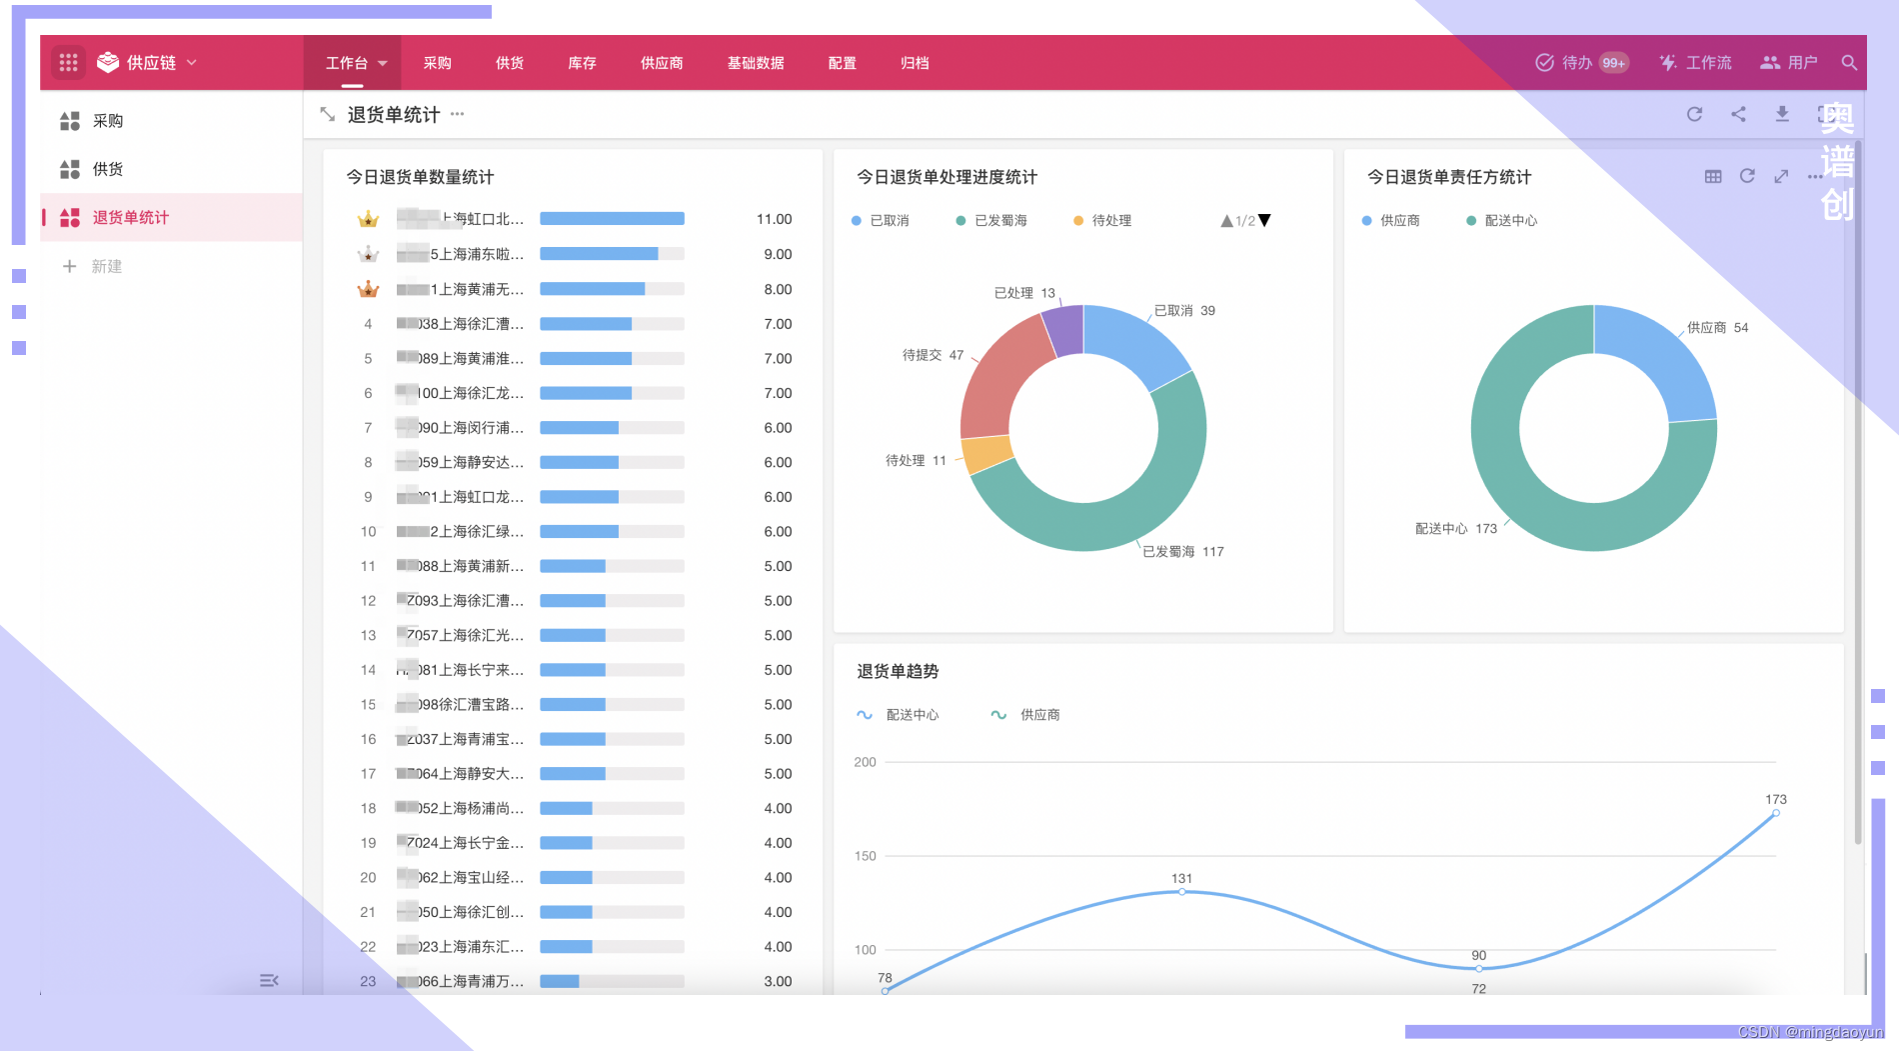Click the 待处理 11 orange donut segment

(x=987, y=453)
